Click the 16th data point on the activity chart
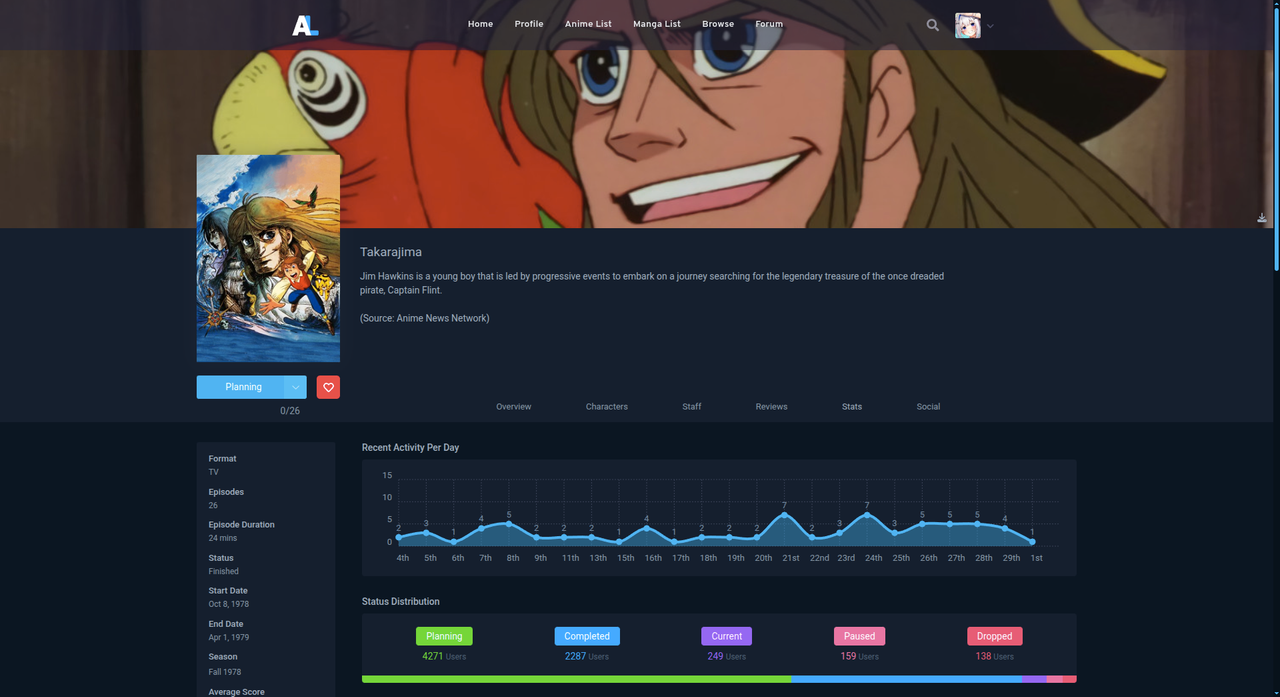The image size is (1280, 697). [647, 528]
